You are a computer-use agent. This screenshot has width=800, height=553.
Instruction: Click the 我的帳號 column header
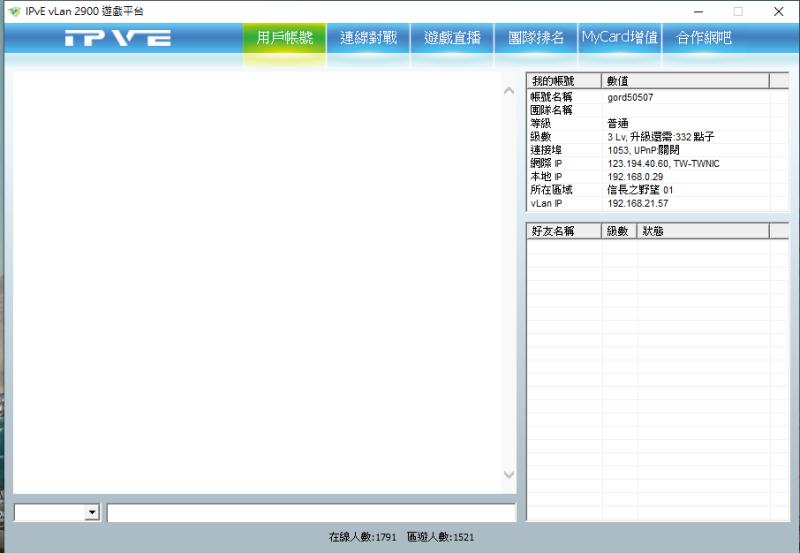click(x=564, y=81)
